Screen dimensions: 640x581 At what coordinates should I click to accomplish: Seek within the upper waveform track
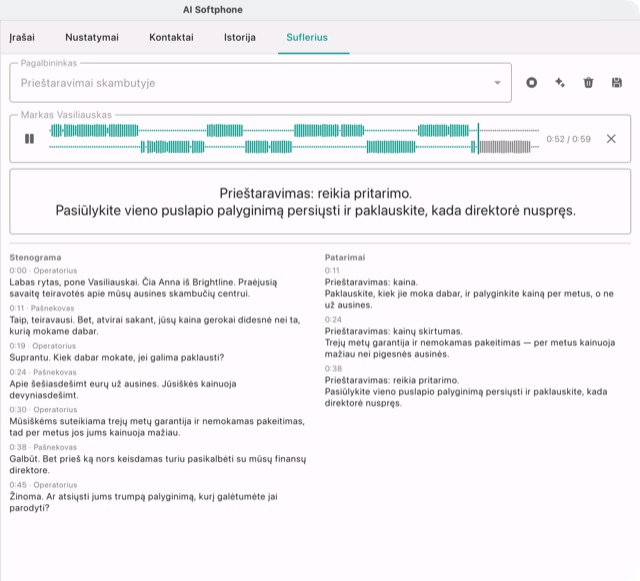pyautogui.click(x=294, y=131)
